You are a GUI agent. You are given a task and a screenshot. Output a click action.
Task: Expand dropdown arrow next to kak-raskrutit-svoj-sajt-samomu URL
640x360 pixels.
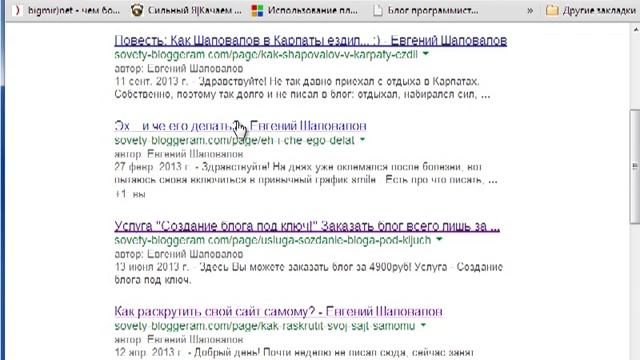(423, 326)
